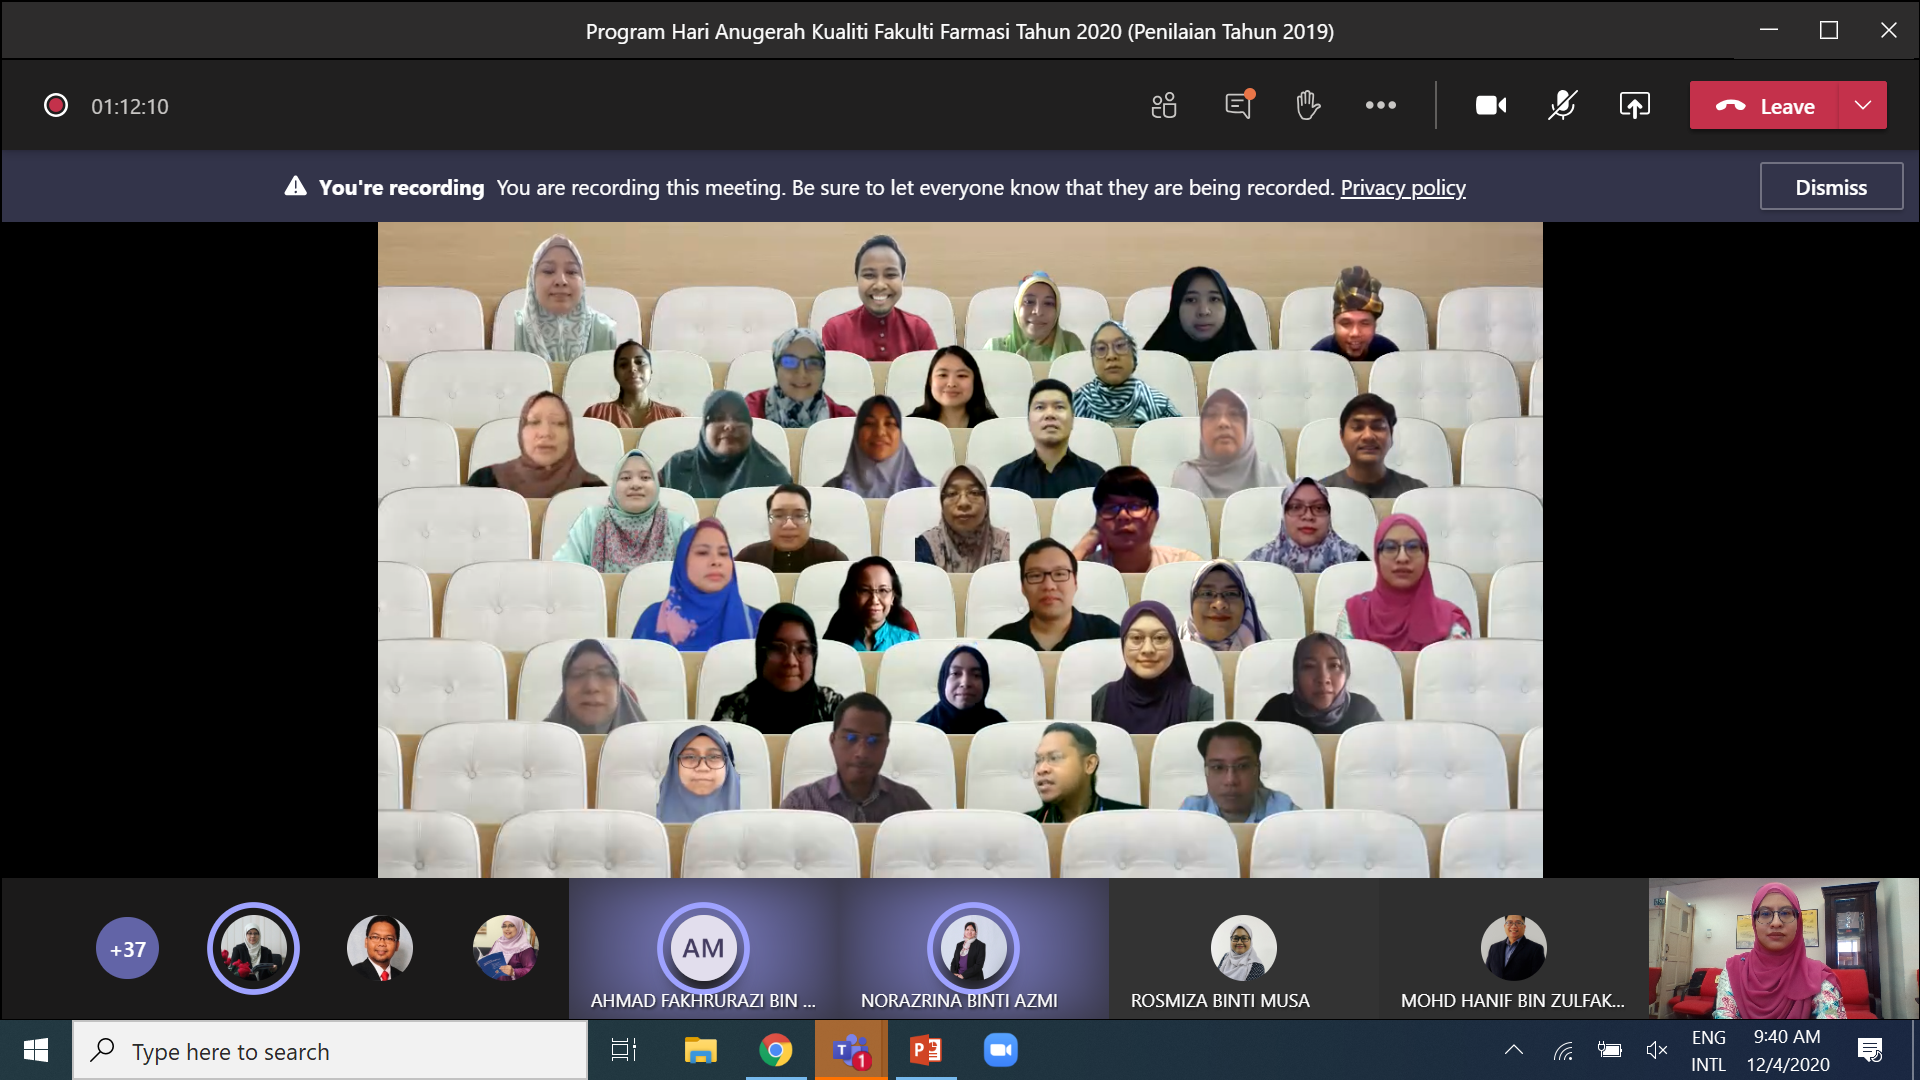Open the share content tray
Image resolution: width=1920 pixels, height=1080 pixels.
(1634, 106)
